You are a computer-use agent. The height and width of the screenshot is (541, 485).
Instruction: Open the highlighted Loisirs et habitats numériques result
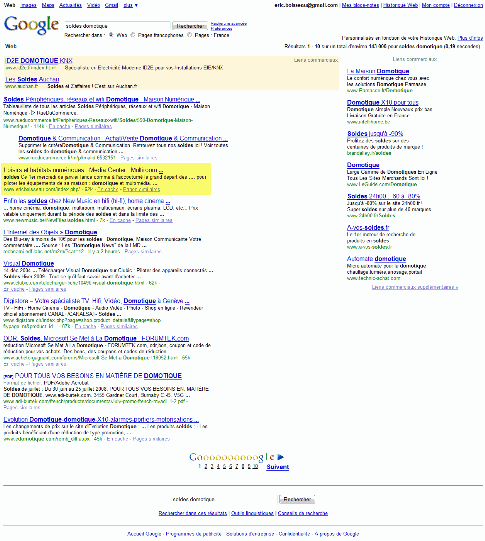83,170
